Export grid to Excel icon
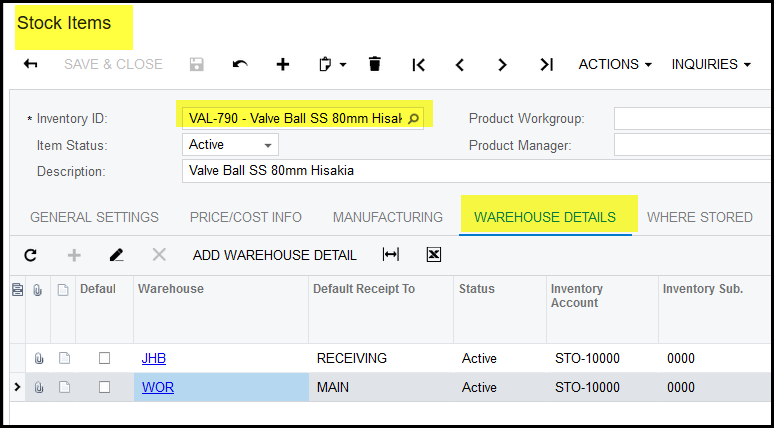Image resolution: width=774 pixels, height=428 pixels. tap(433, 255)
